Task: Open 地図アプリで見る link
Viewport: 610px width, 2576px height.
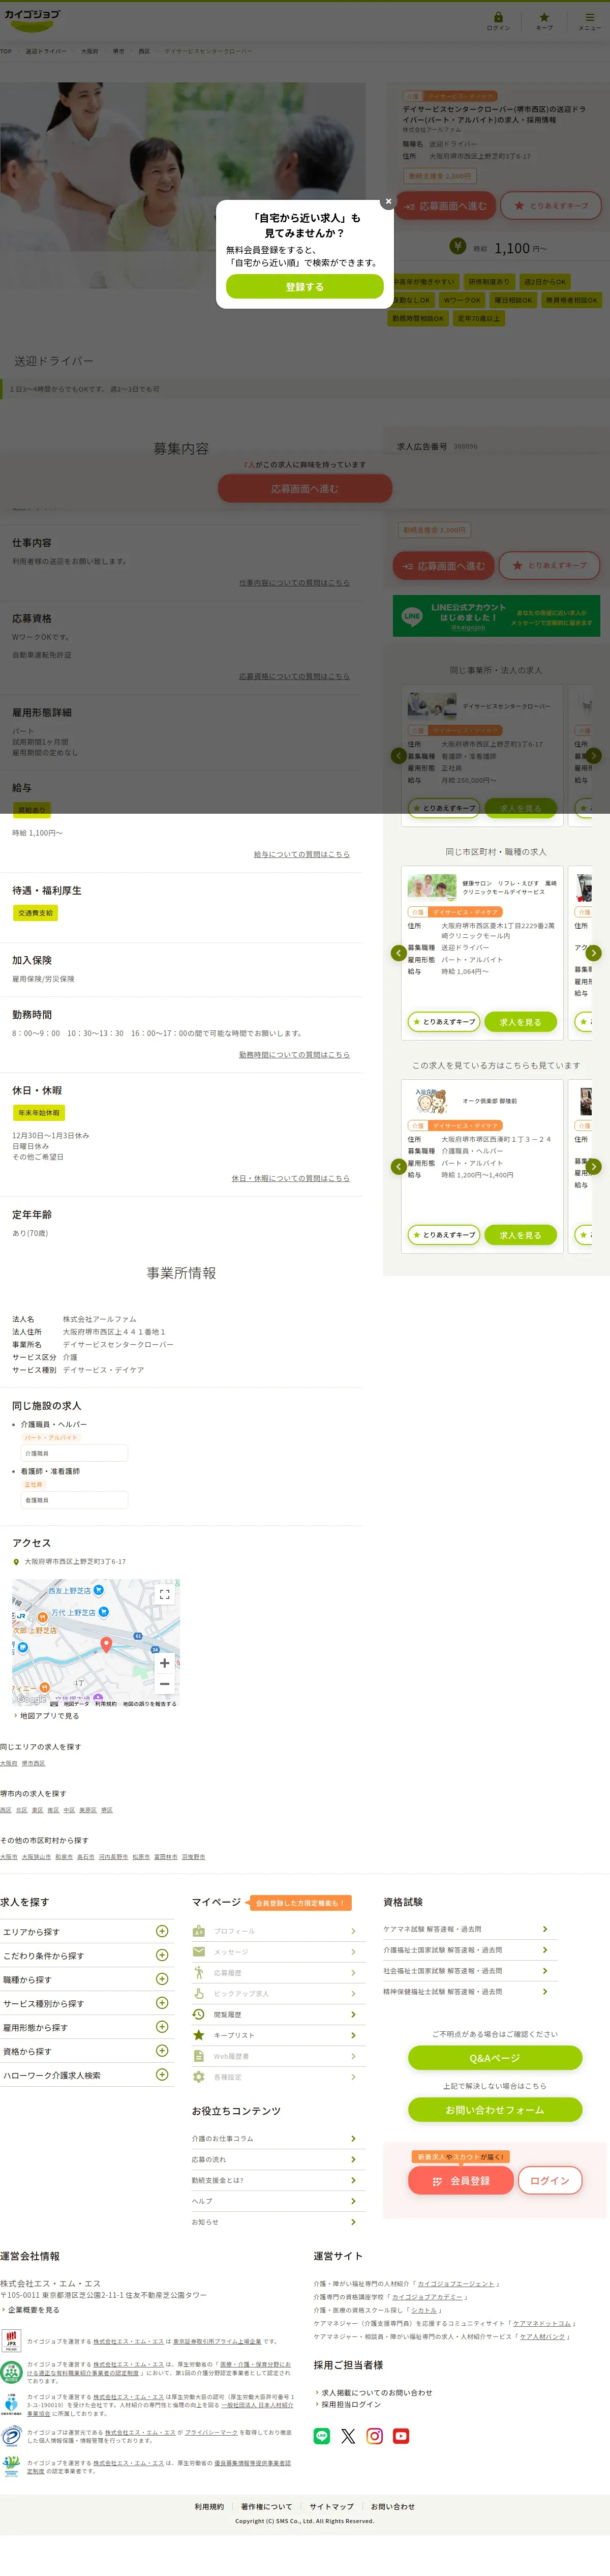Action: [49, 1715]
